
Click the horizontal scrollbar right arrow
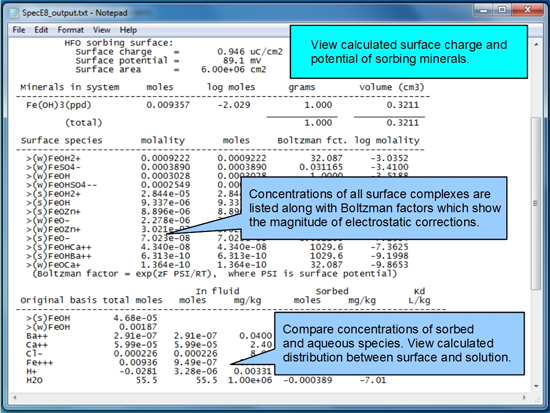(x=524, y=398)
